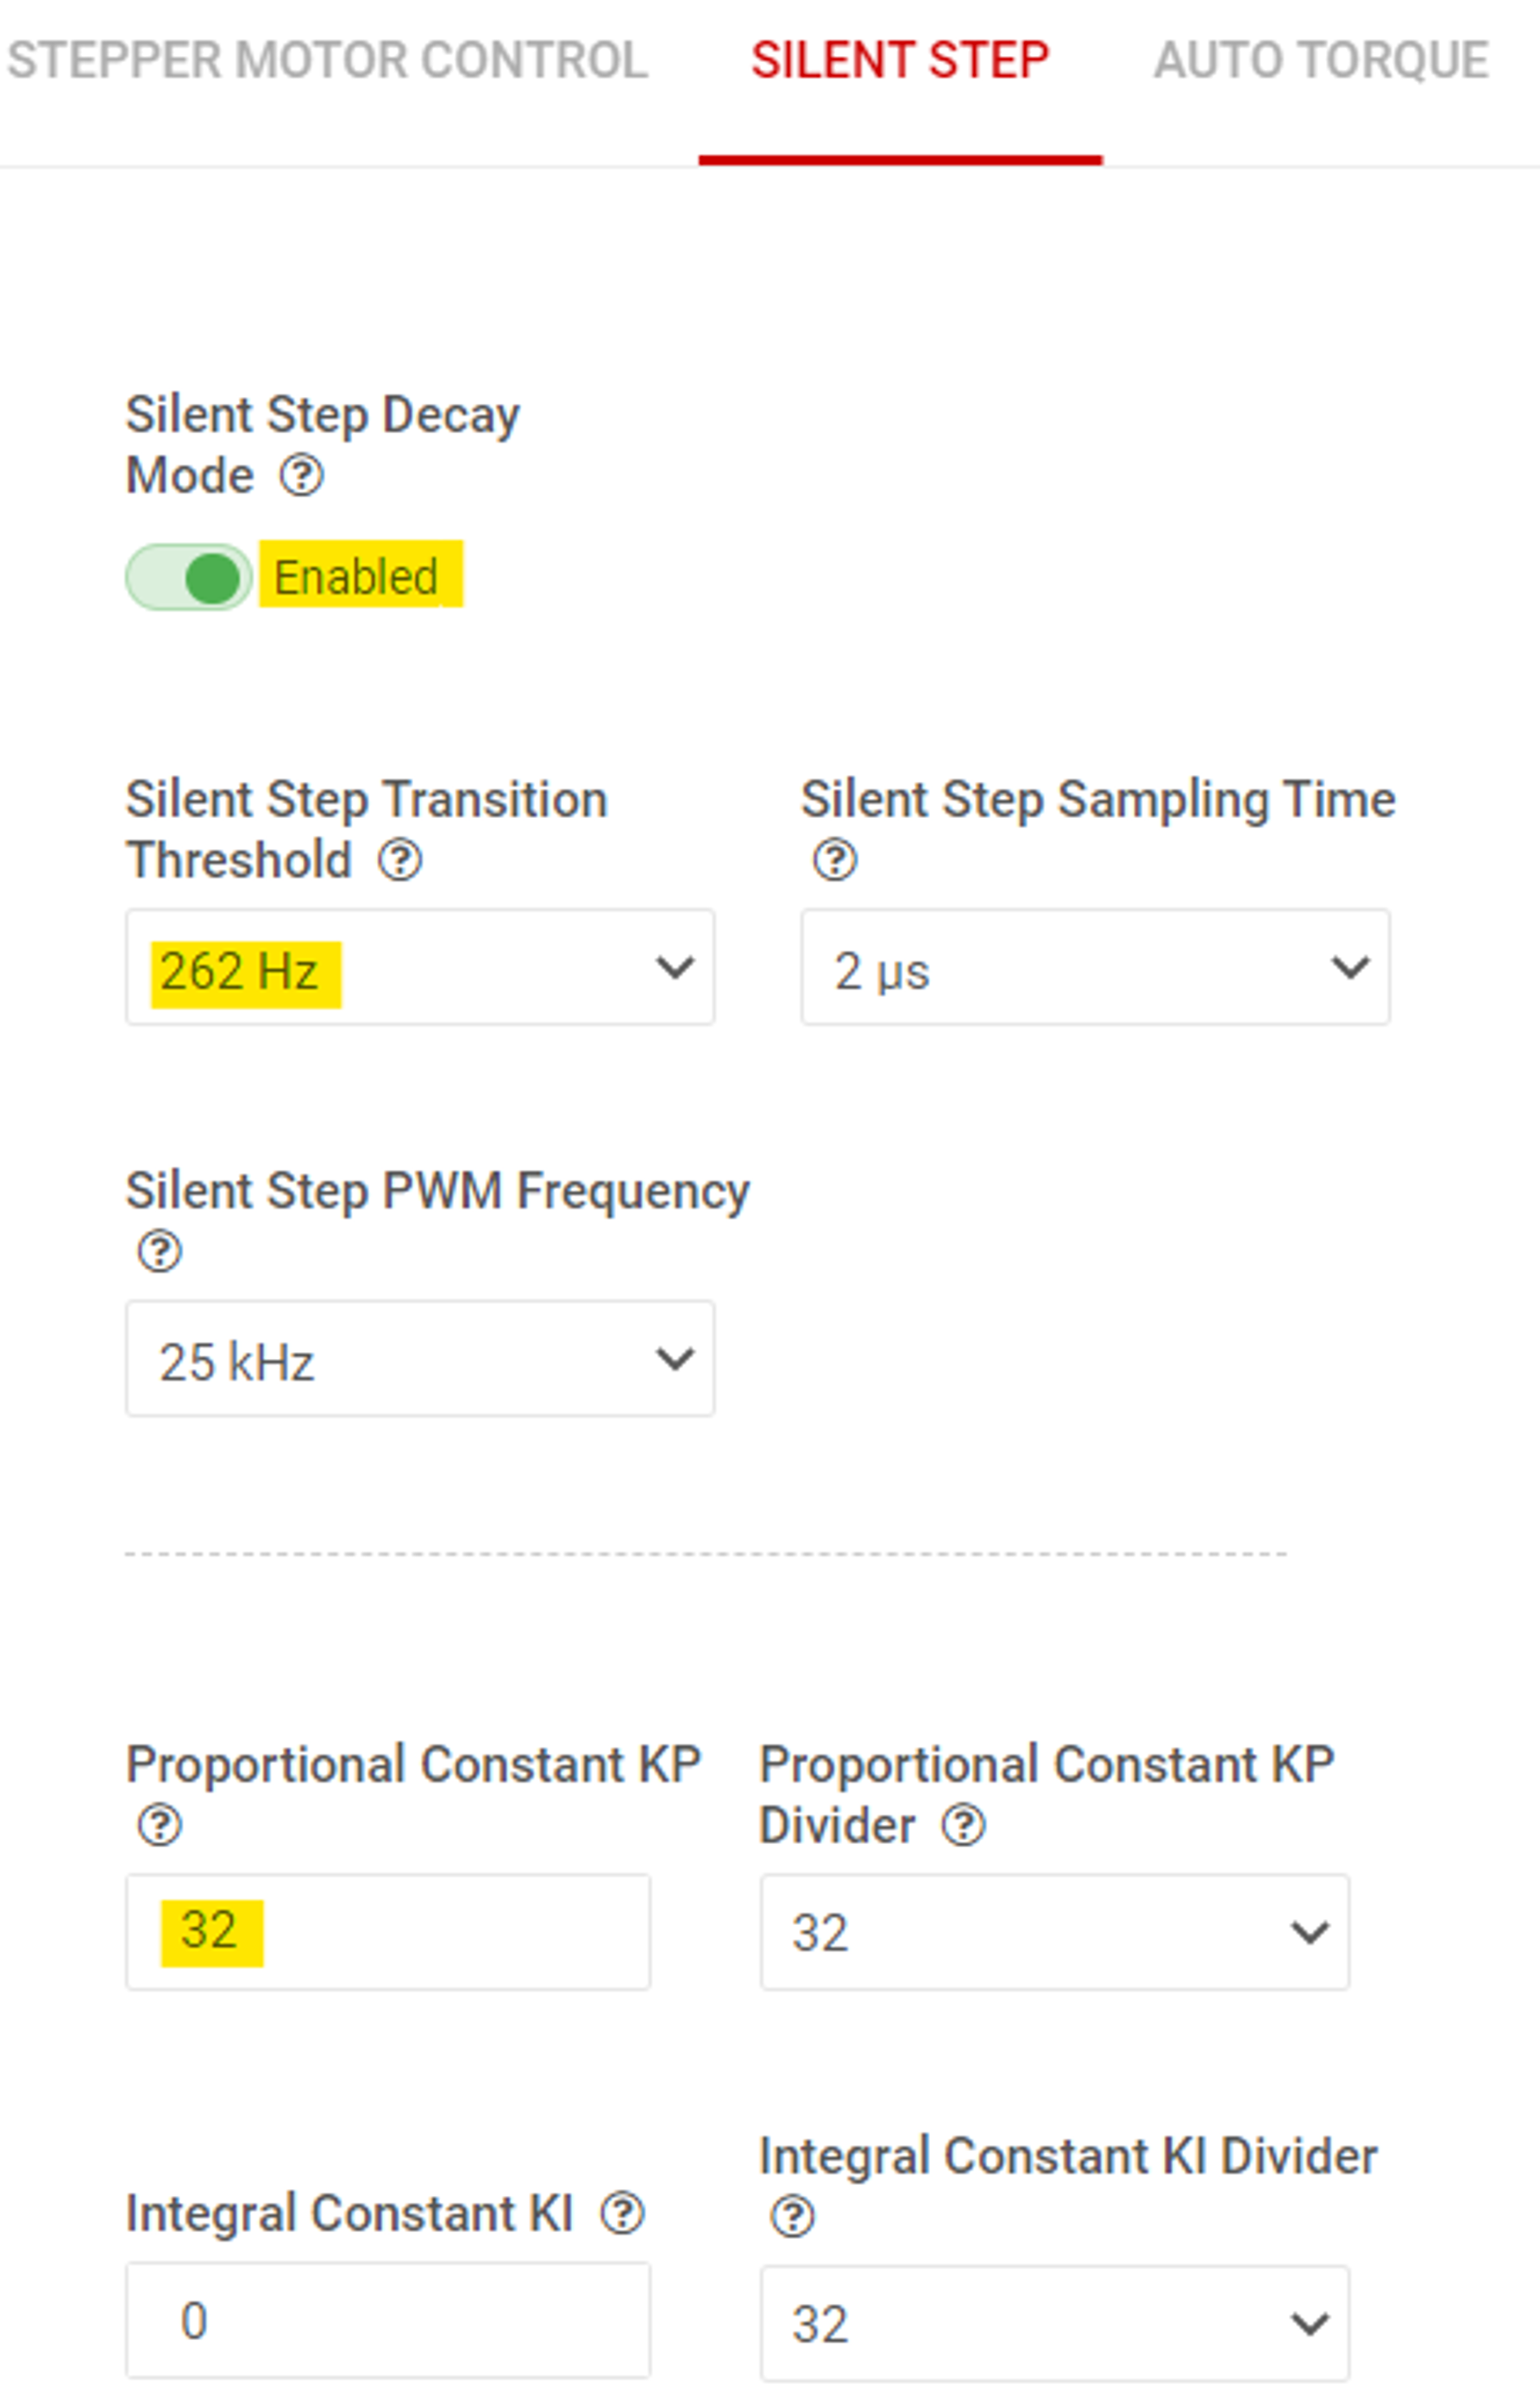
Task: Disable the Silent Step Decay Mode toggle
Action: (190, 575)
